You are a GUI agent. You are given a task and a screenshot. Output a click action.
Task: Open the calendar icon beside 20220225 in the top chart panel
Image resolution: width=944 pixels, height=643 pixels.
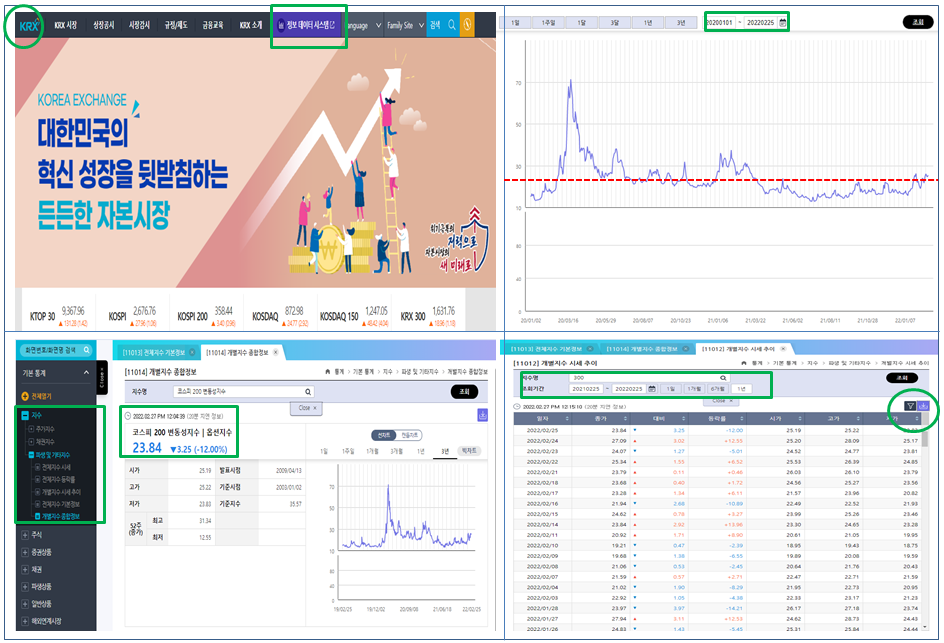pyautogui.click(x=783, y=23)
